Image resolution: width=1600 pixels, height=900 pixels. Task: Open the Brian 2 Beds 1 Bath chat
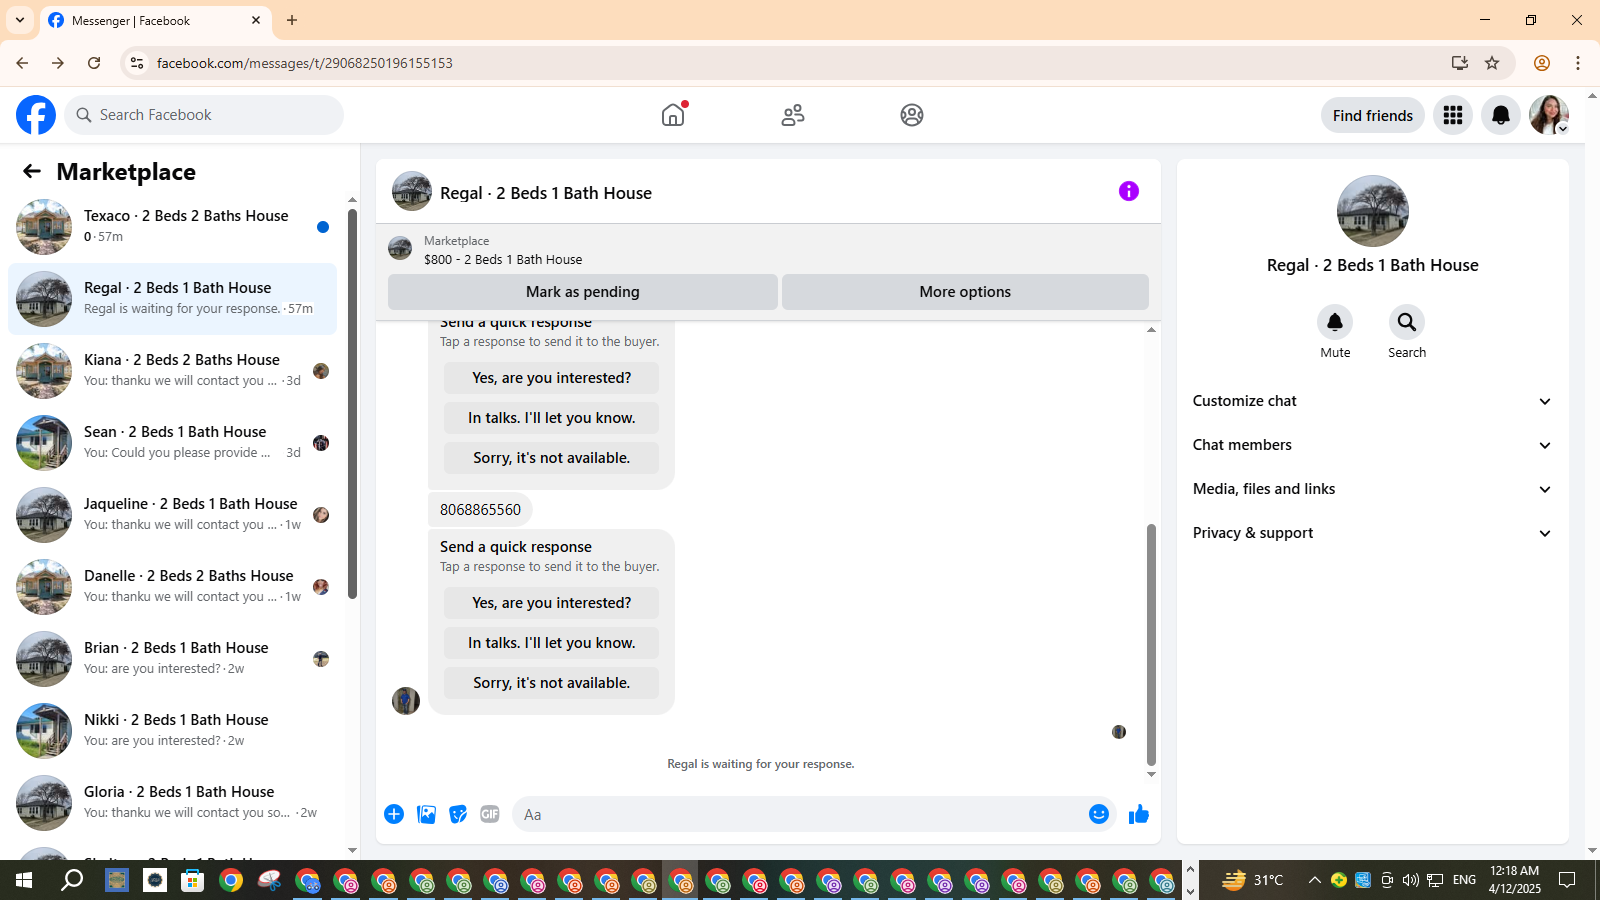172,659
